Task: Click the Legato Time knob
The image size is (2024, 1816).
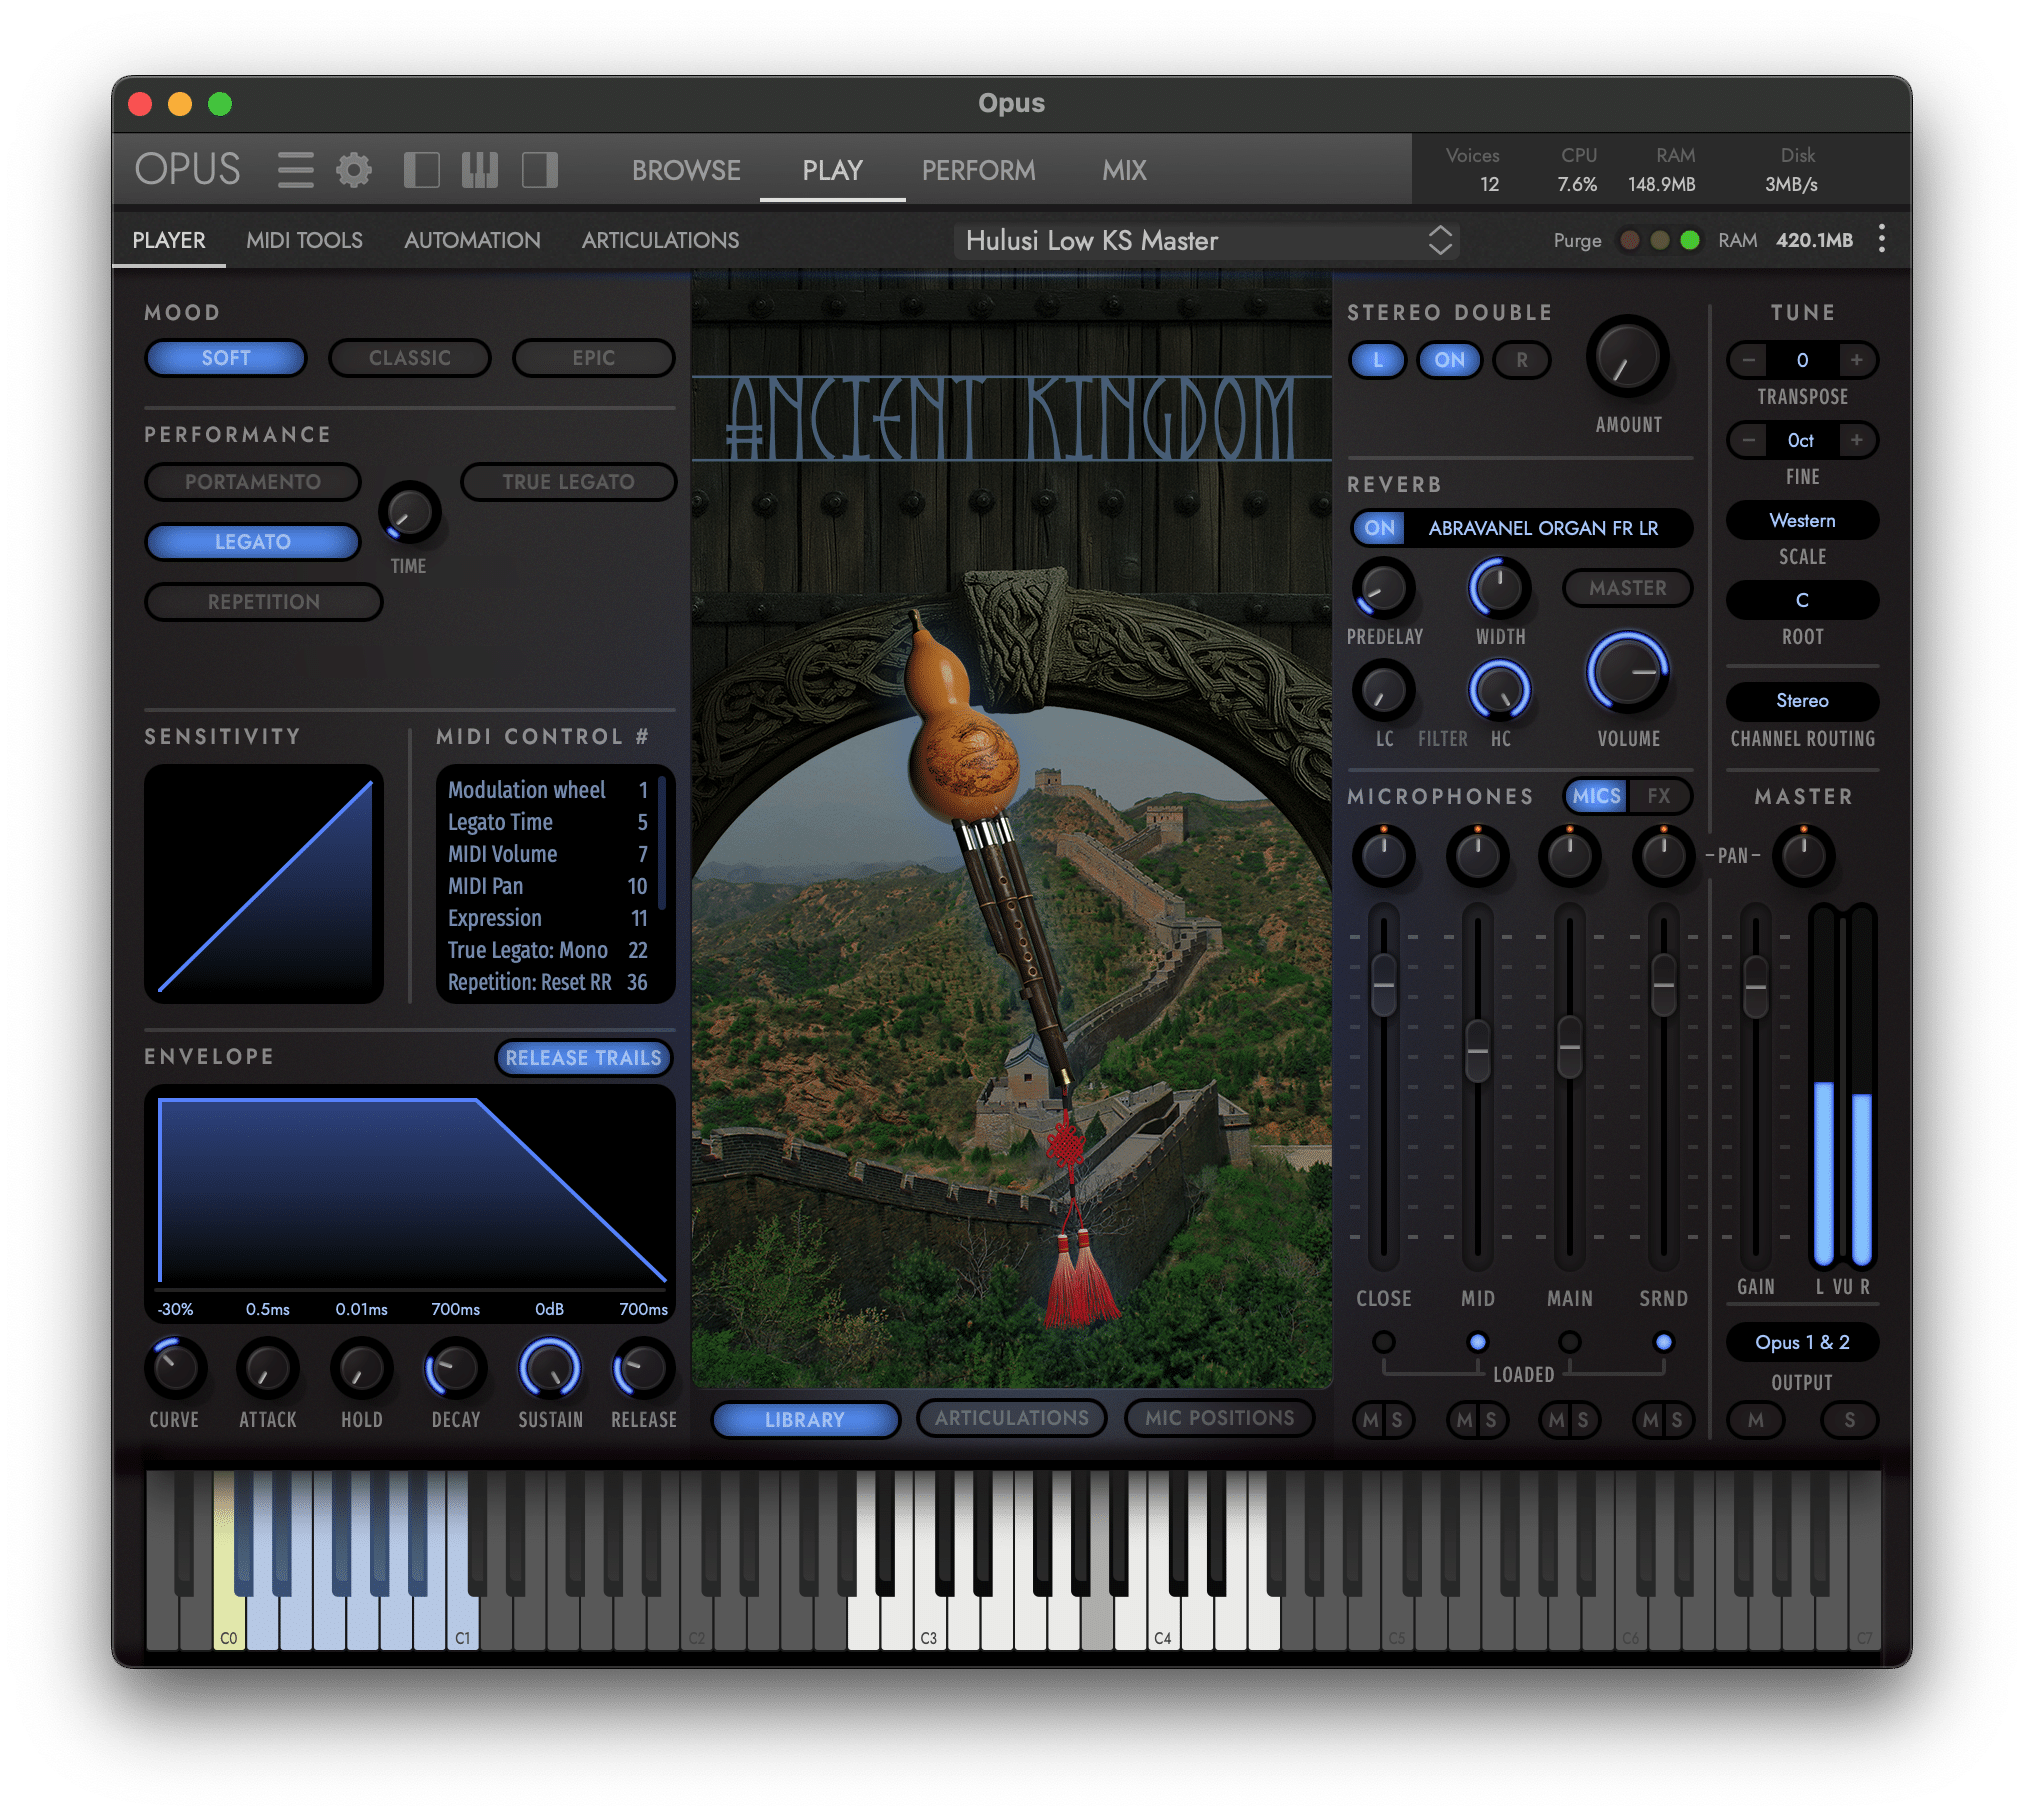Action: point(409,513)
